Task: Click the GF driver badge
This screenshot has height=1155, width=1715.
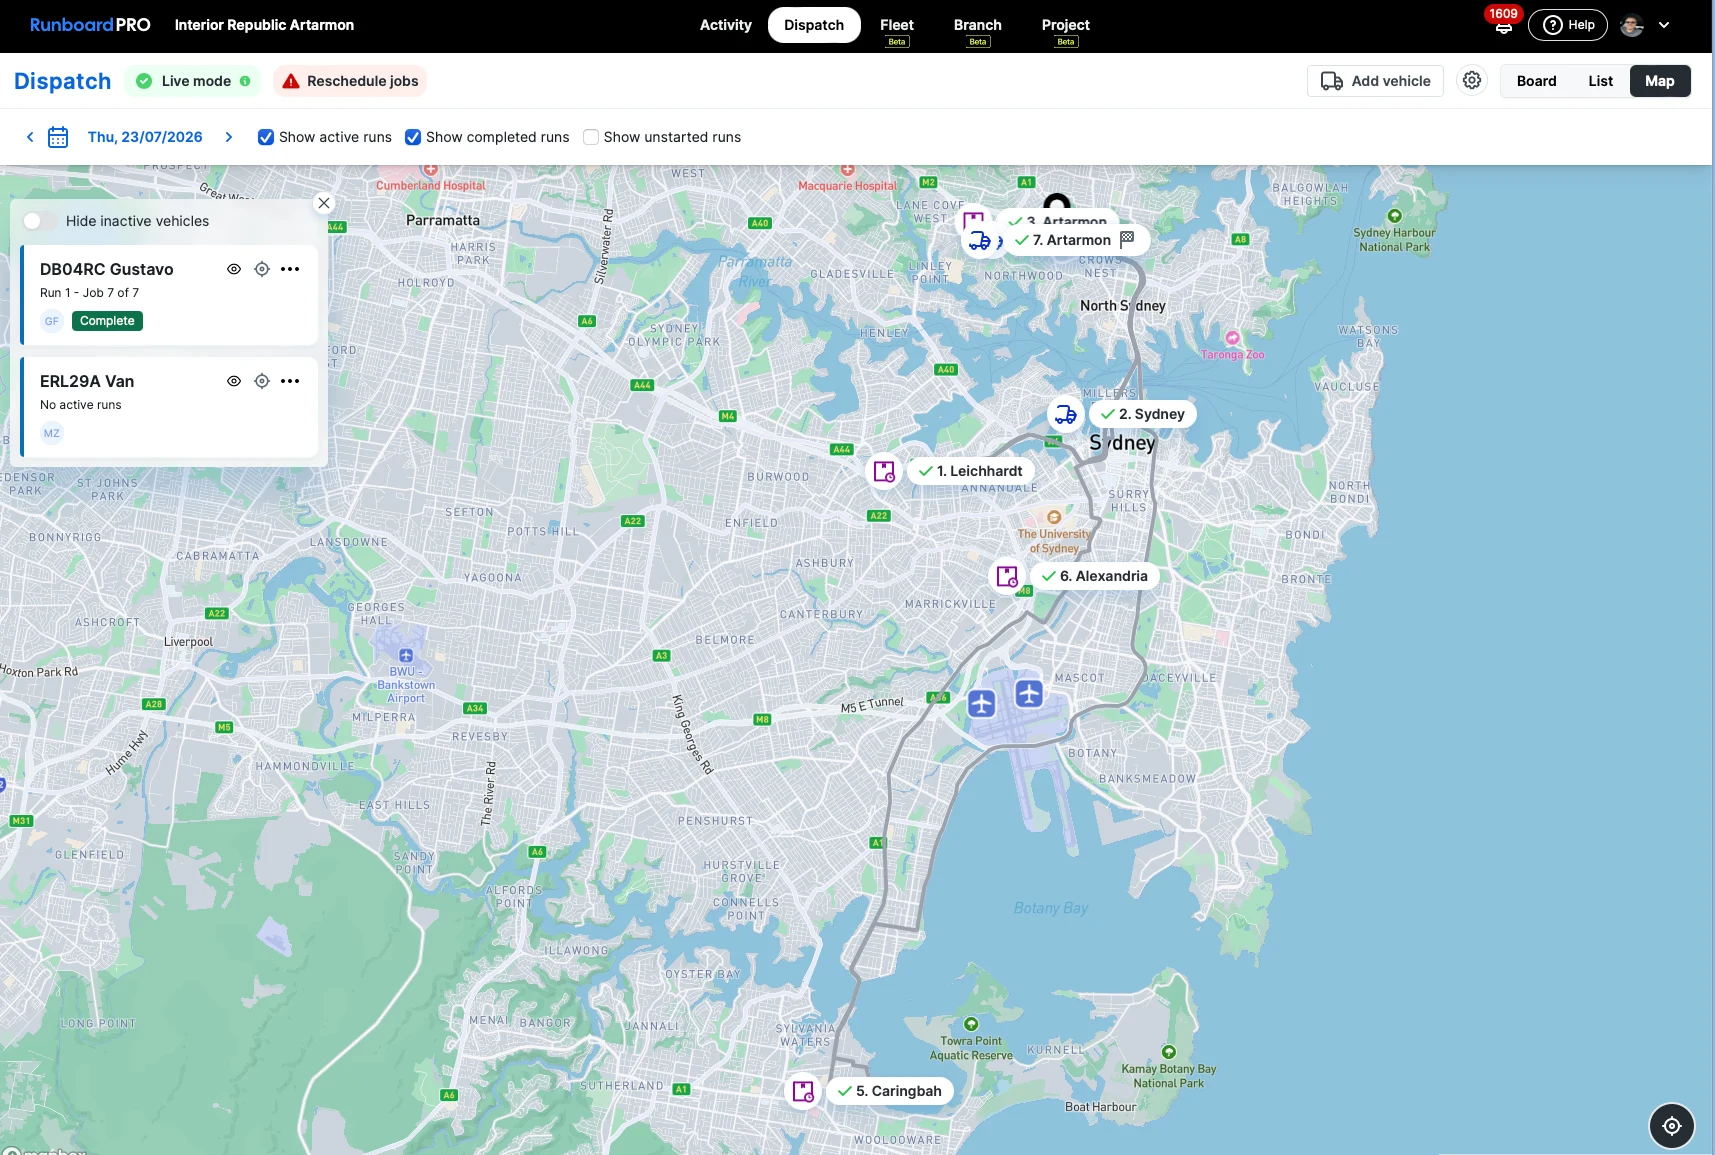Action: coord(52,321)
